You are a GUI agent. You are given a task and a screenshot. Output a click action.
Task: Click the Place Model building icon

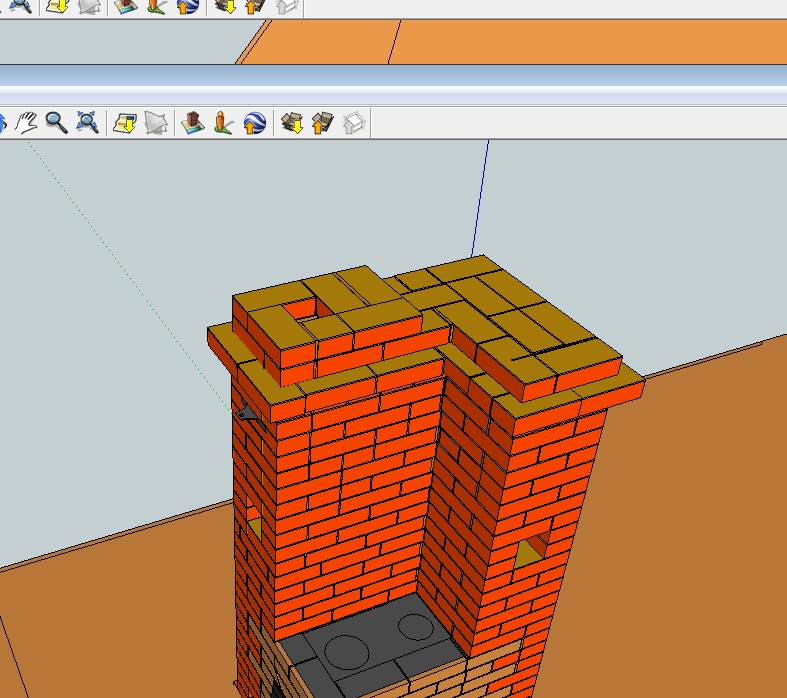[192, 123]
